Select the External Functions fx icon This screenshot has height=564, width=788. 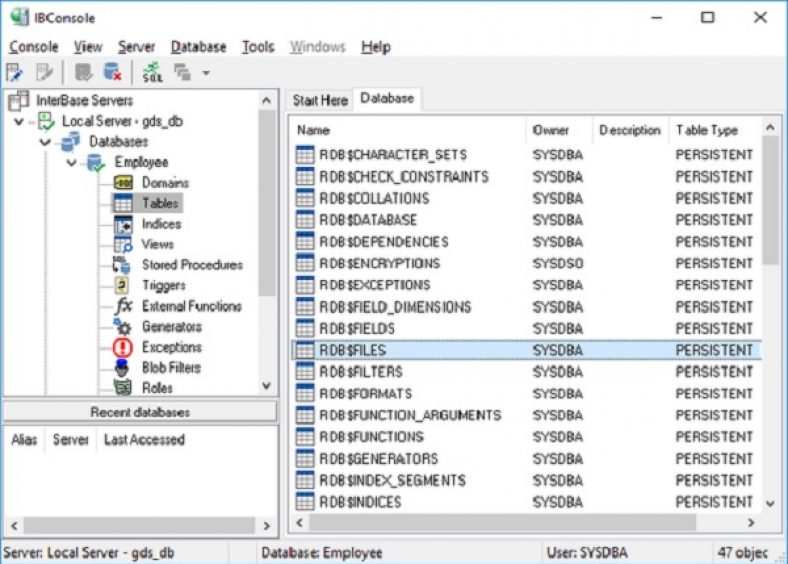click(x=123, y=306)
